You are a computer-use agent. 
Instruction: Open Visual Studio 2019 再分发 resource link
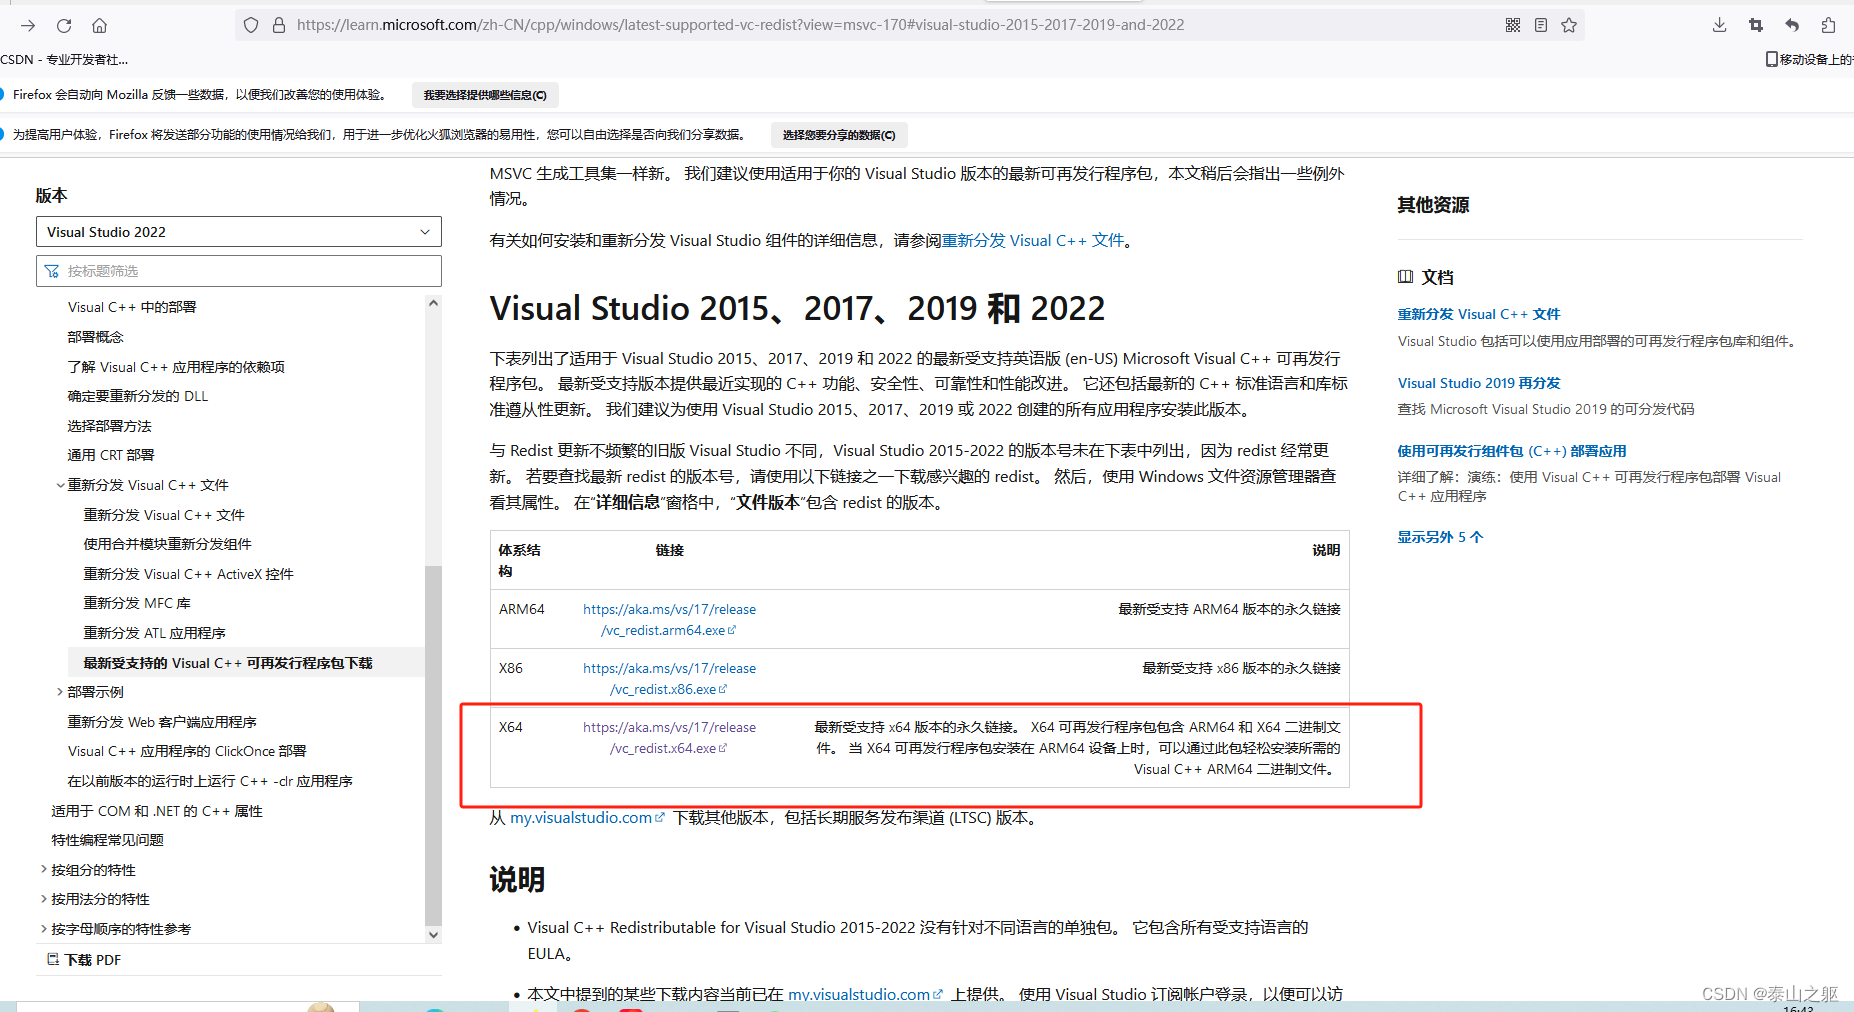[1479, 383]
